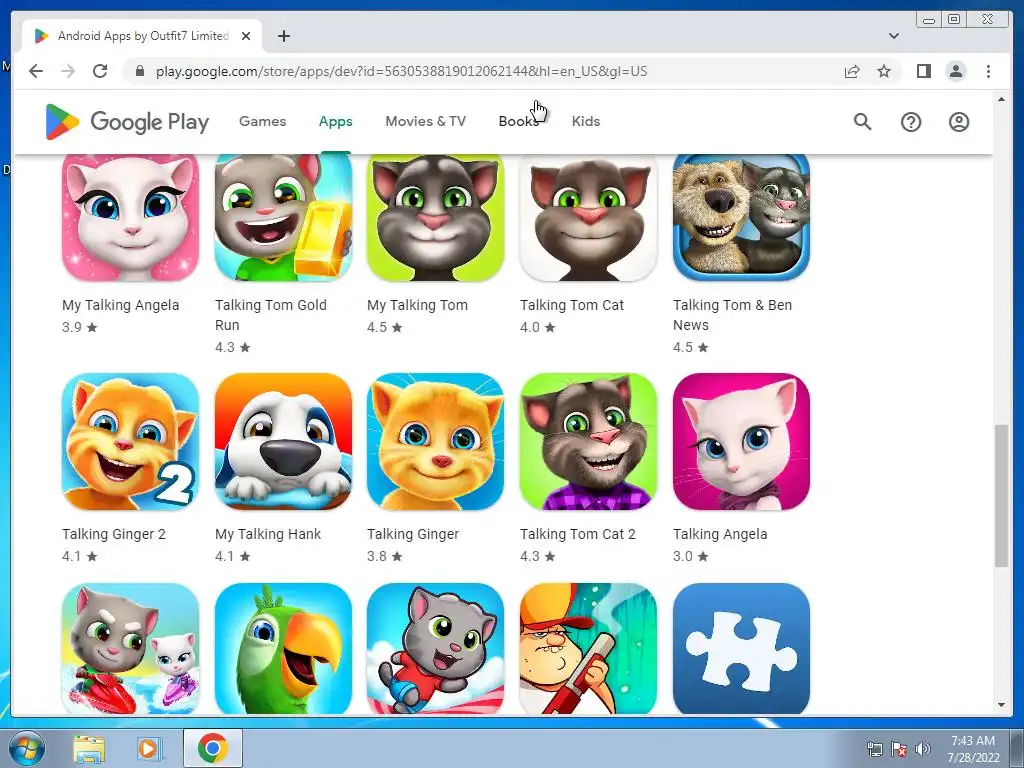This screenshot has height=768, width=1024.
Task: Open the taskbar clock showing 7:43 AM
Action: [973, 749]
